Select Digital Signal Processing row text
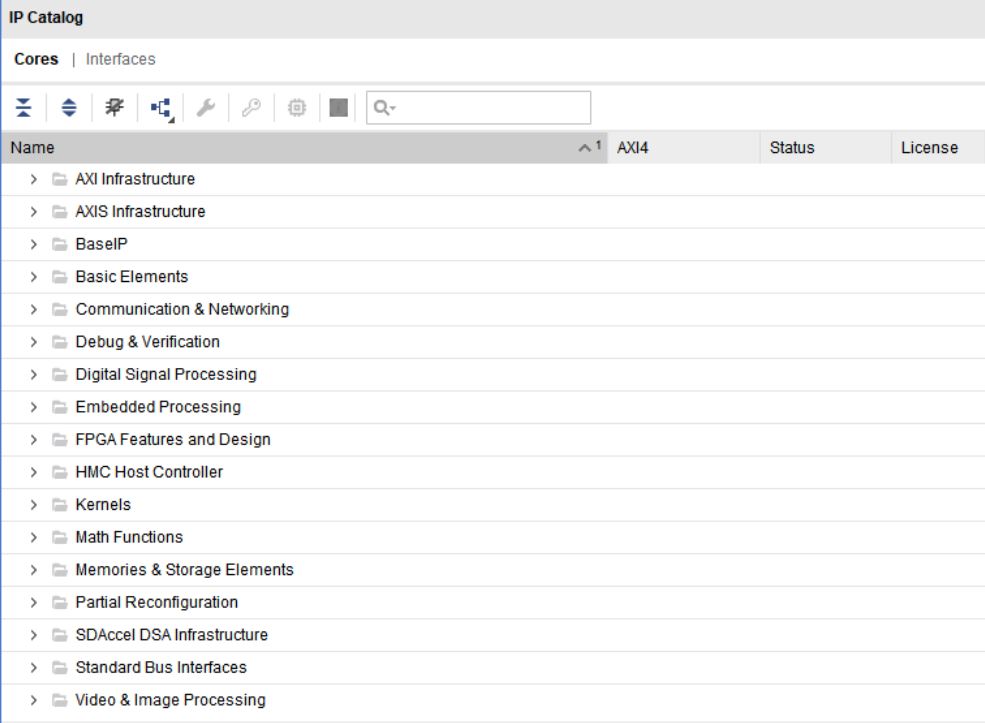Image resolution: width=985 pixels, height=723 pixels. [x=166, y=374]
